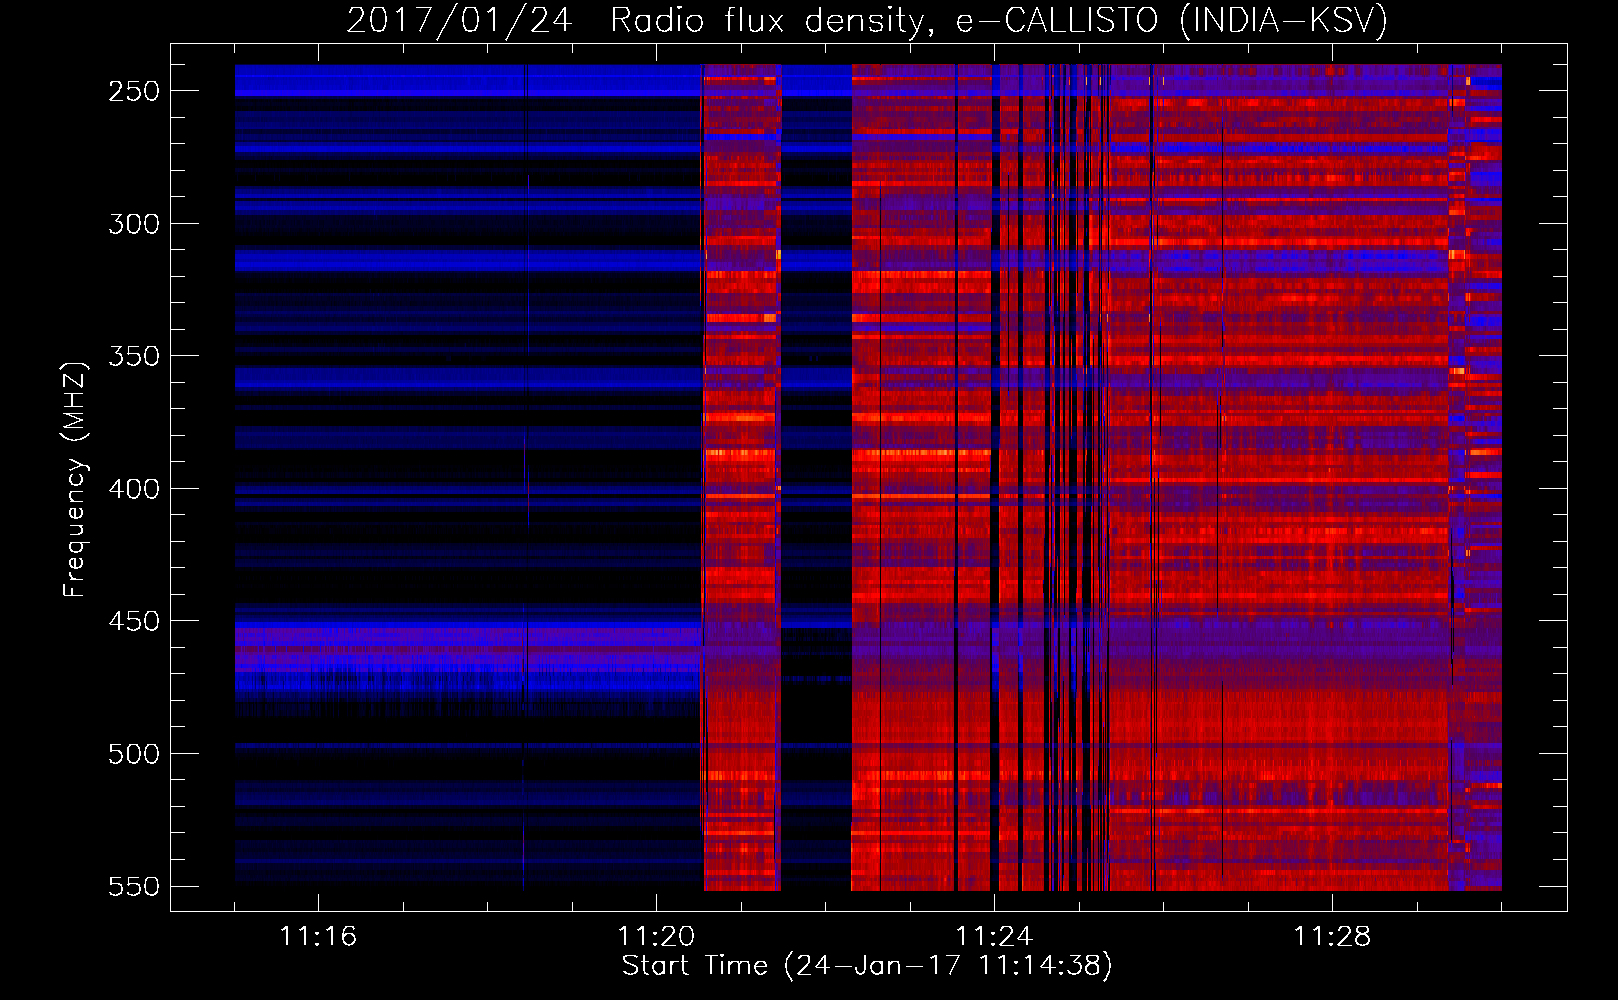Image resolution: width=1618 pixels, height=1000 pixels.
Task: Click the frequency tick label '250'
Action: [134, 91]
